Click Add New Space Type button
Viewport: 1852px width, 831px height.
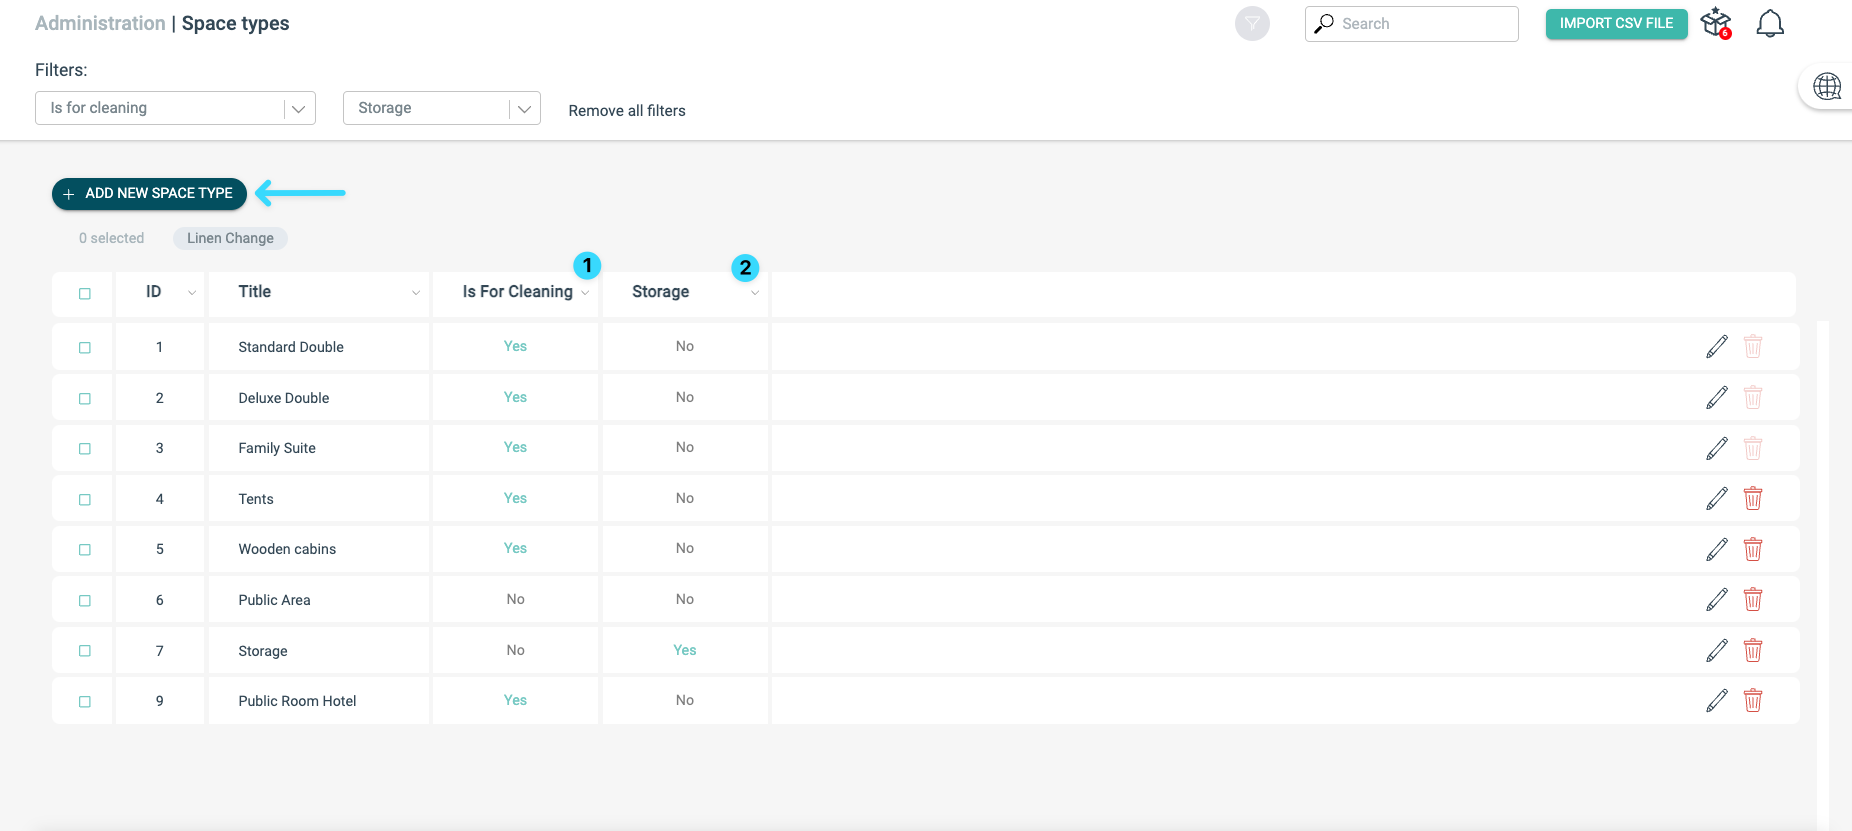(149, 193)
